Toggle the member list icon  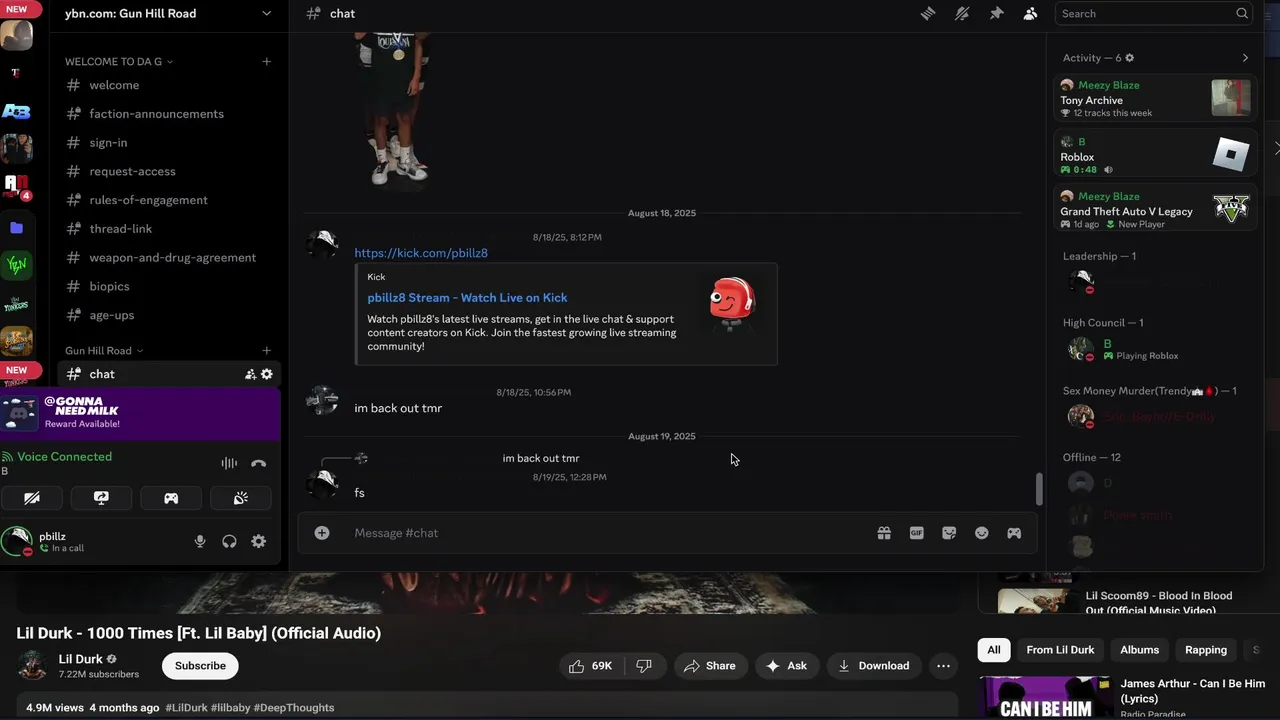(x=1030, y=14)
